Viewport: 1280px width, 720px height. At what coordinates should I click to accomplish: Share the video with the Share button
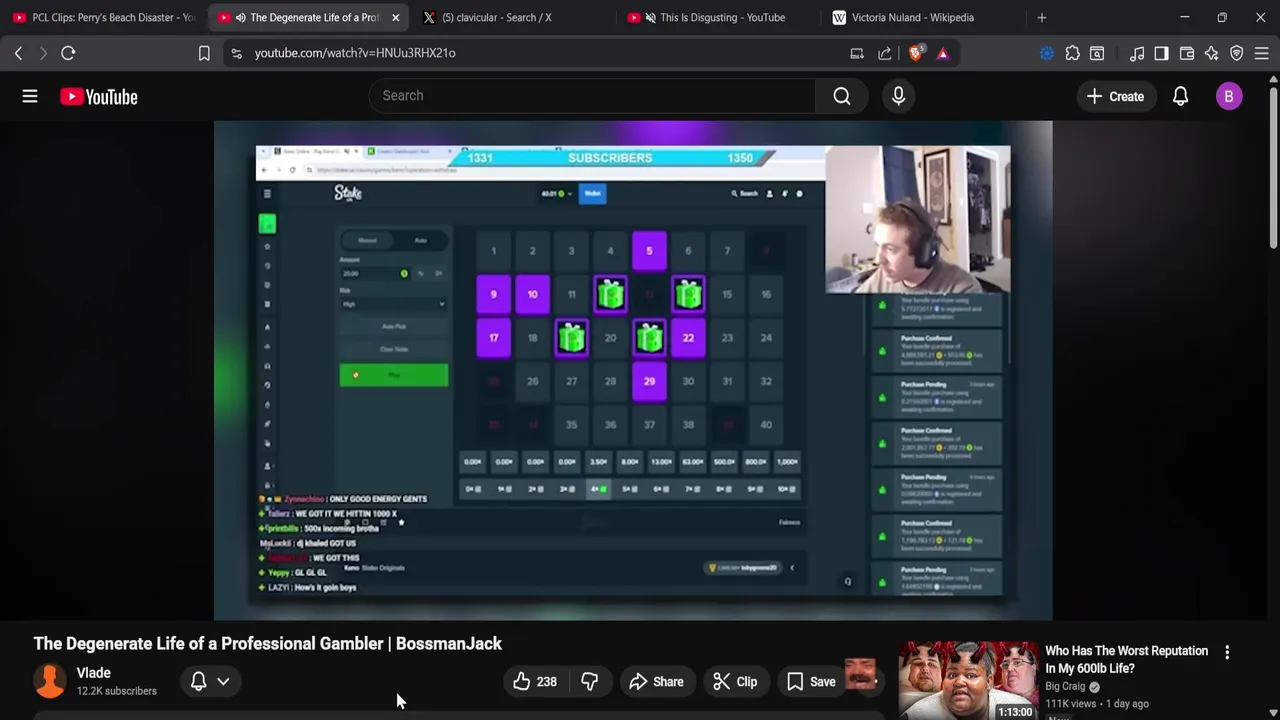tap(656, 682)
